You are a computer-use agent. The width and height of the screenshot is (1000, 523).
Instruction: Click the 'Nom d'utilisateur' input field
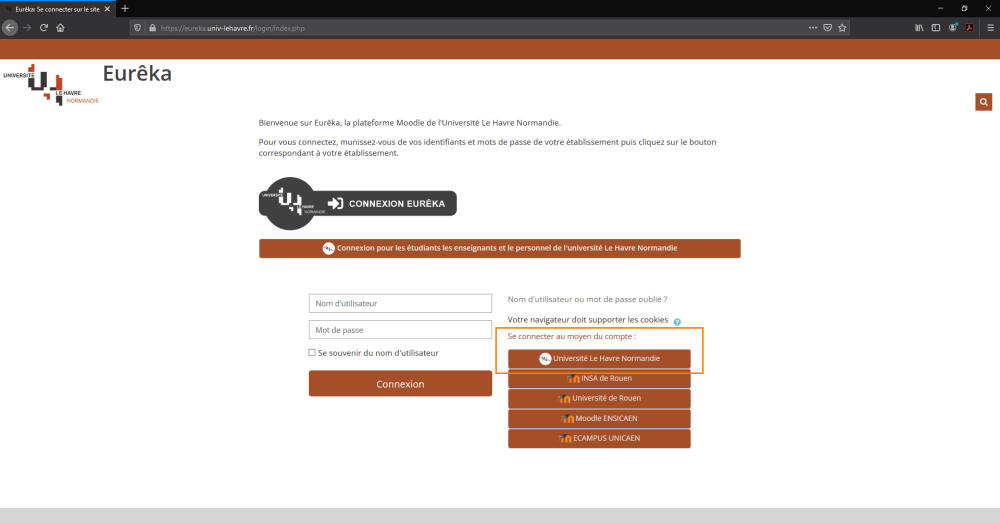point(400,303)
